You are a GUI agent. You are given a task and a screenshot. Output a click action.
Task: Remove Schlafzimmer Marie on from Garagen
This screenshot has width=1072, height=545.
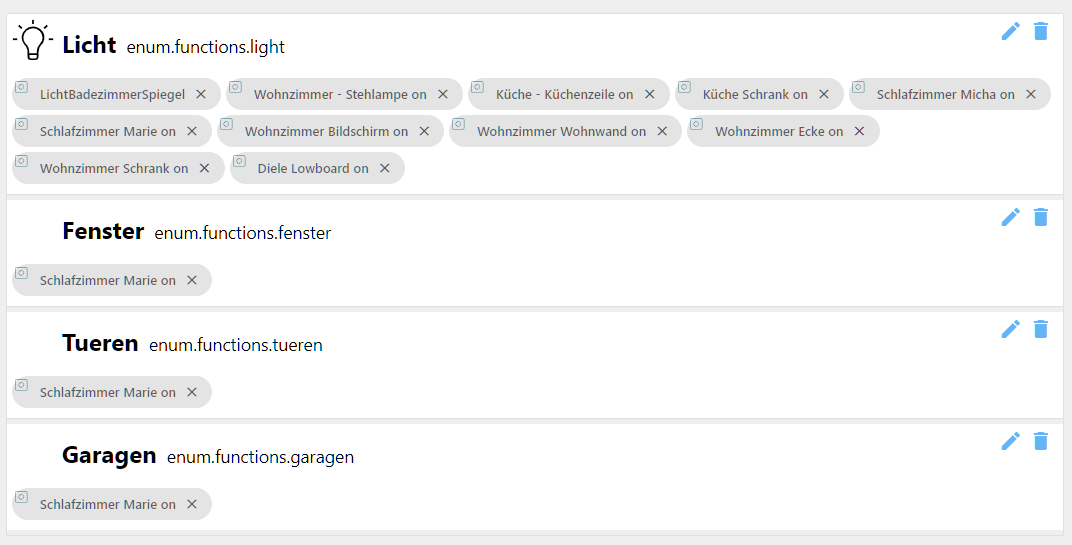pos(192,504)
